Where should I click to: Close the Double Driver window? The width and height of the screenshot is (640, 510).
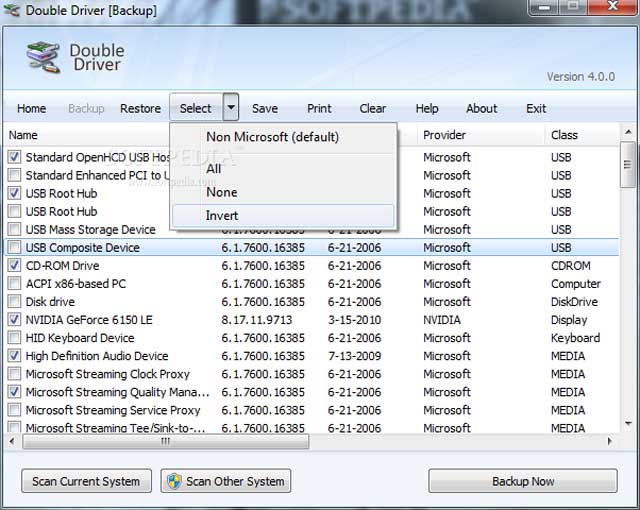coord(612,7)
